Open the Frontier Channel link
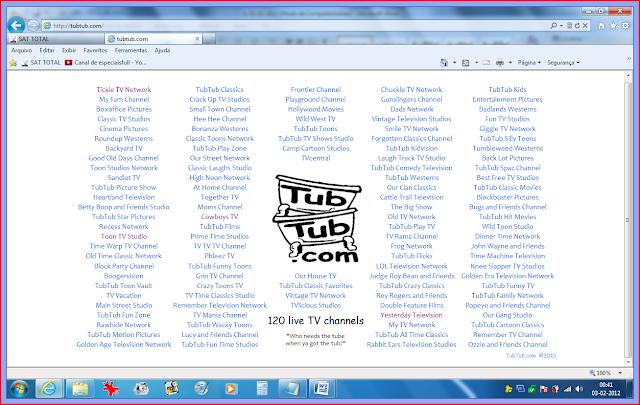 [x=316, y=89]
